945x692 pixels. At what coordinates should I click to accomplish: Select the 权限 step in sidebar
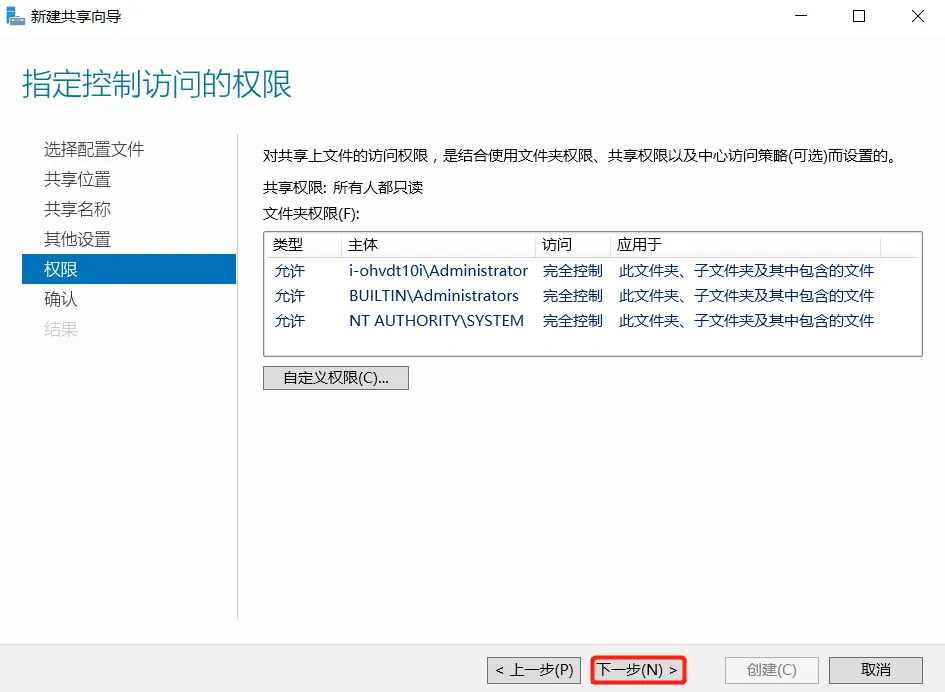tap(61, 269)
